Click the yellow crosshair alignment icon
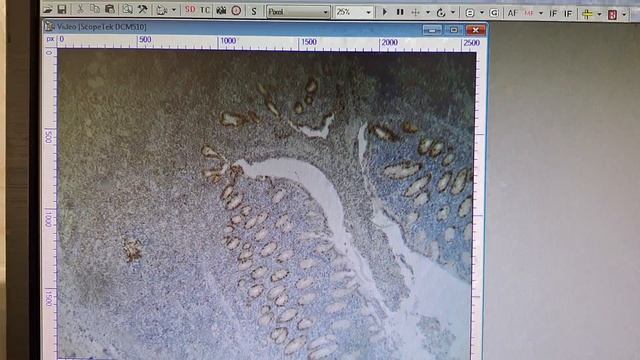Image resolution: width=640 pixels, height=360 pixels. pyautogui.click(x=587, y=14)
